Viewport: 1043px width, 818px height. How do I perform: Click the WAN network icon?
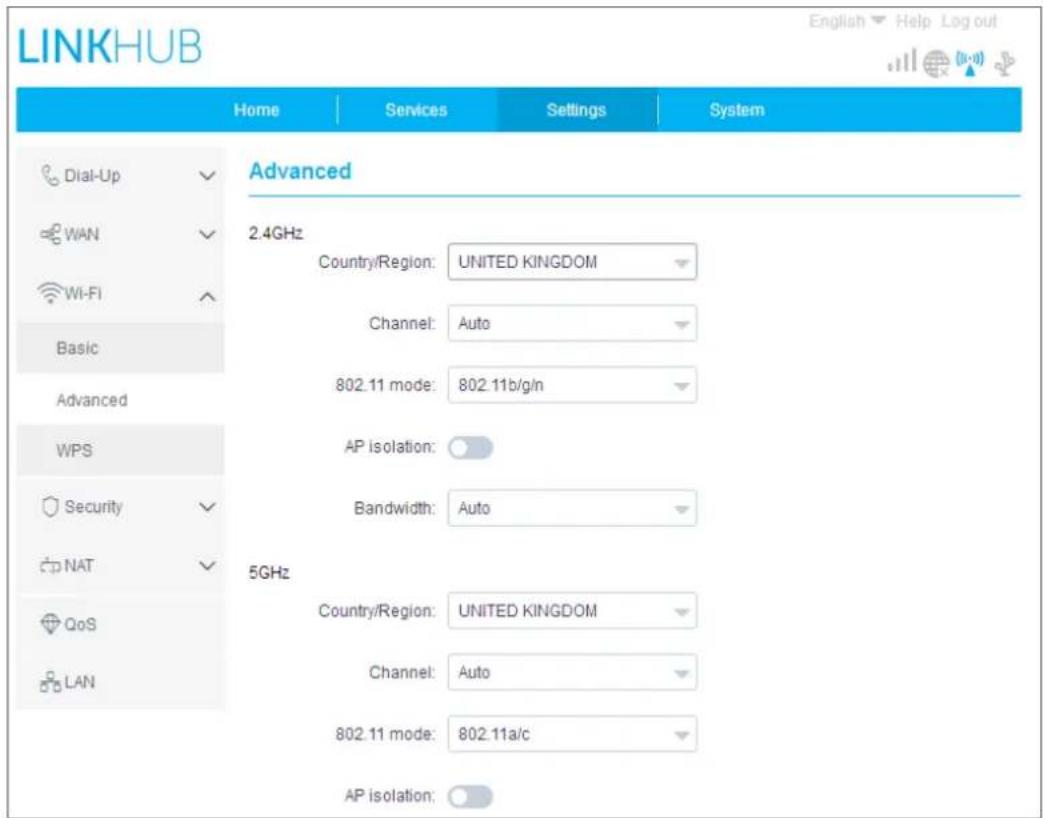point(51,234)
